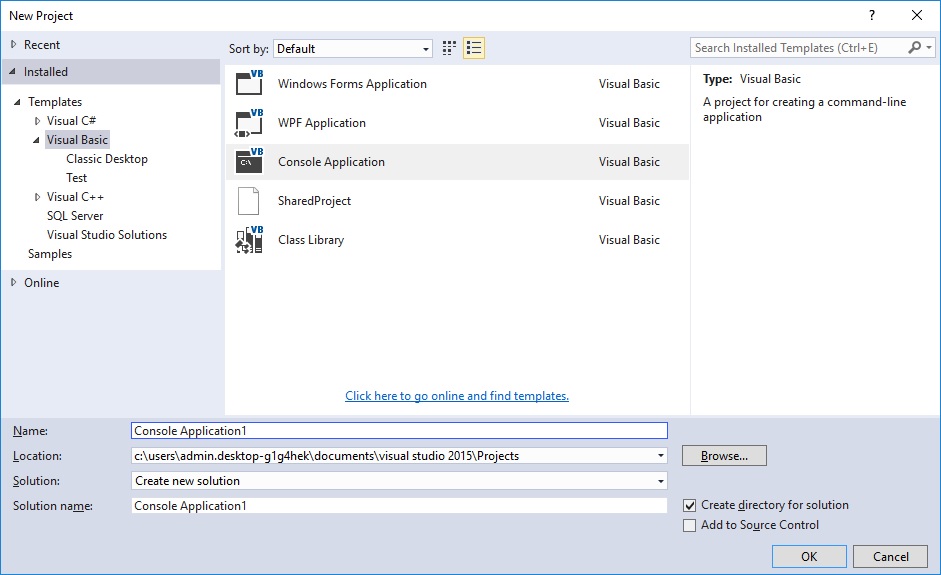Toggle Create directory for solution checkbox
941x575 pixels.
tap(690, 505)
